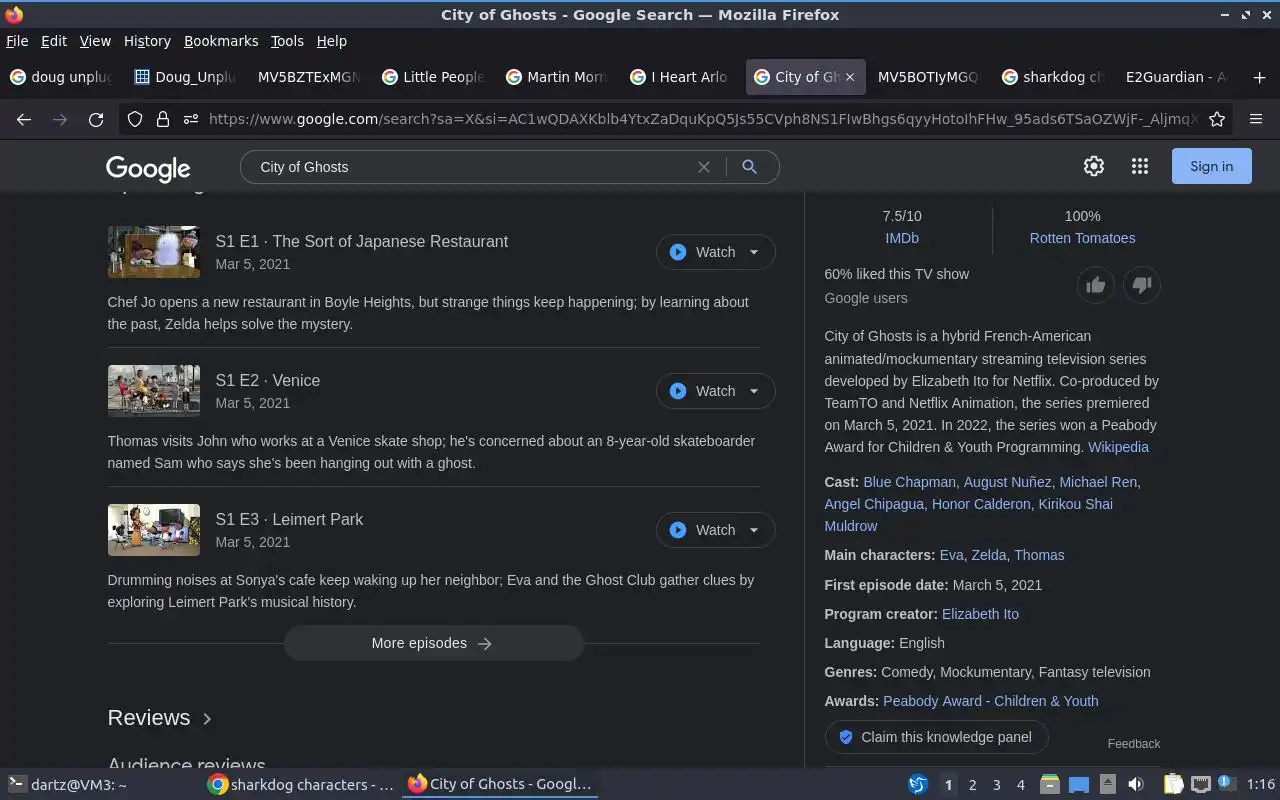Clear the Google search box
The height and width of the screenshot is (800, 1280).
click(704, 167)
